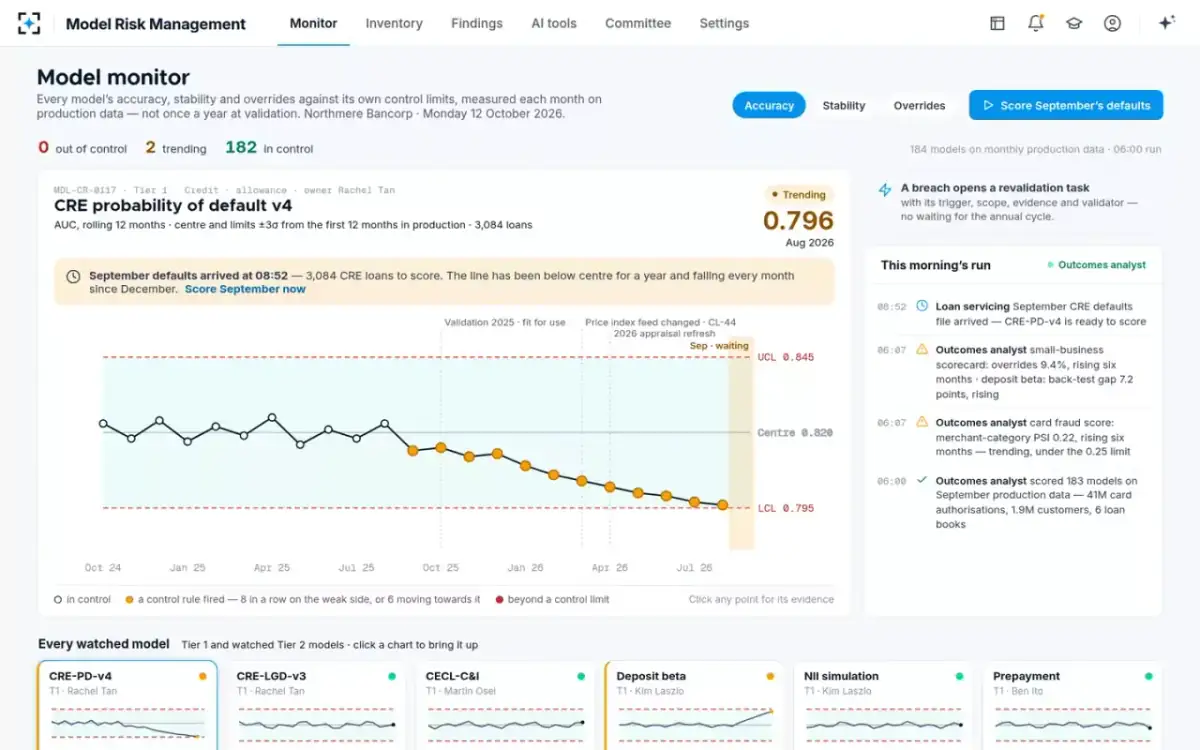The height and width of the screenshot is (750, 1200).
Task: Click the 06:00 timestamp in run log
Action: (892, 481)
